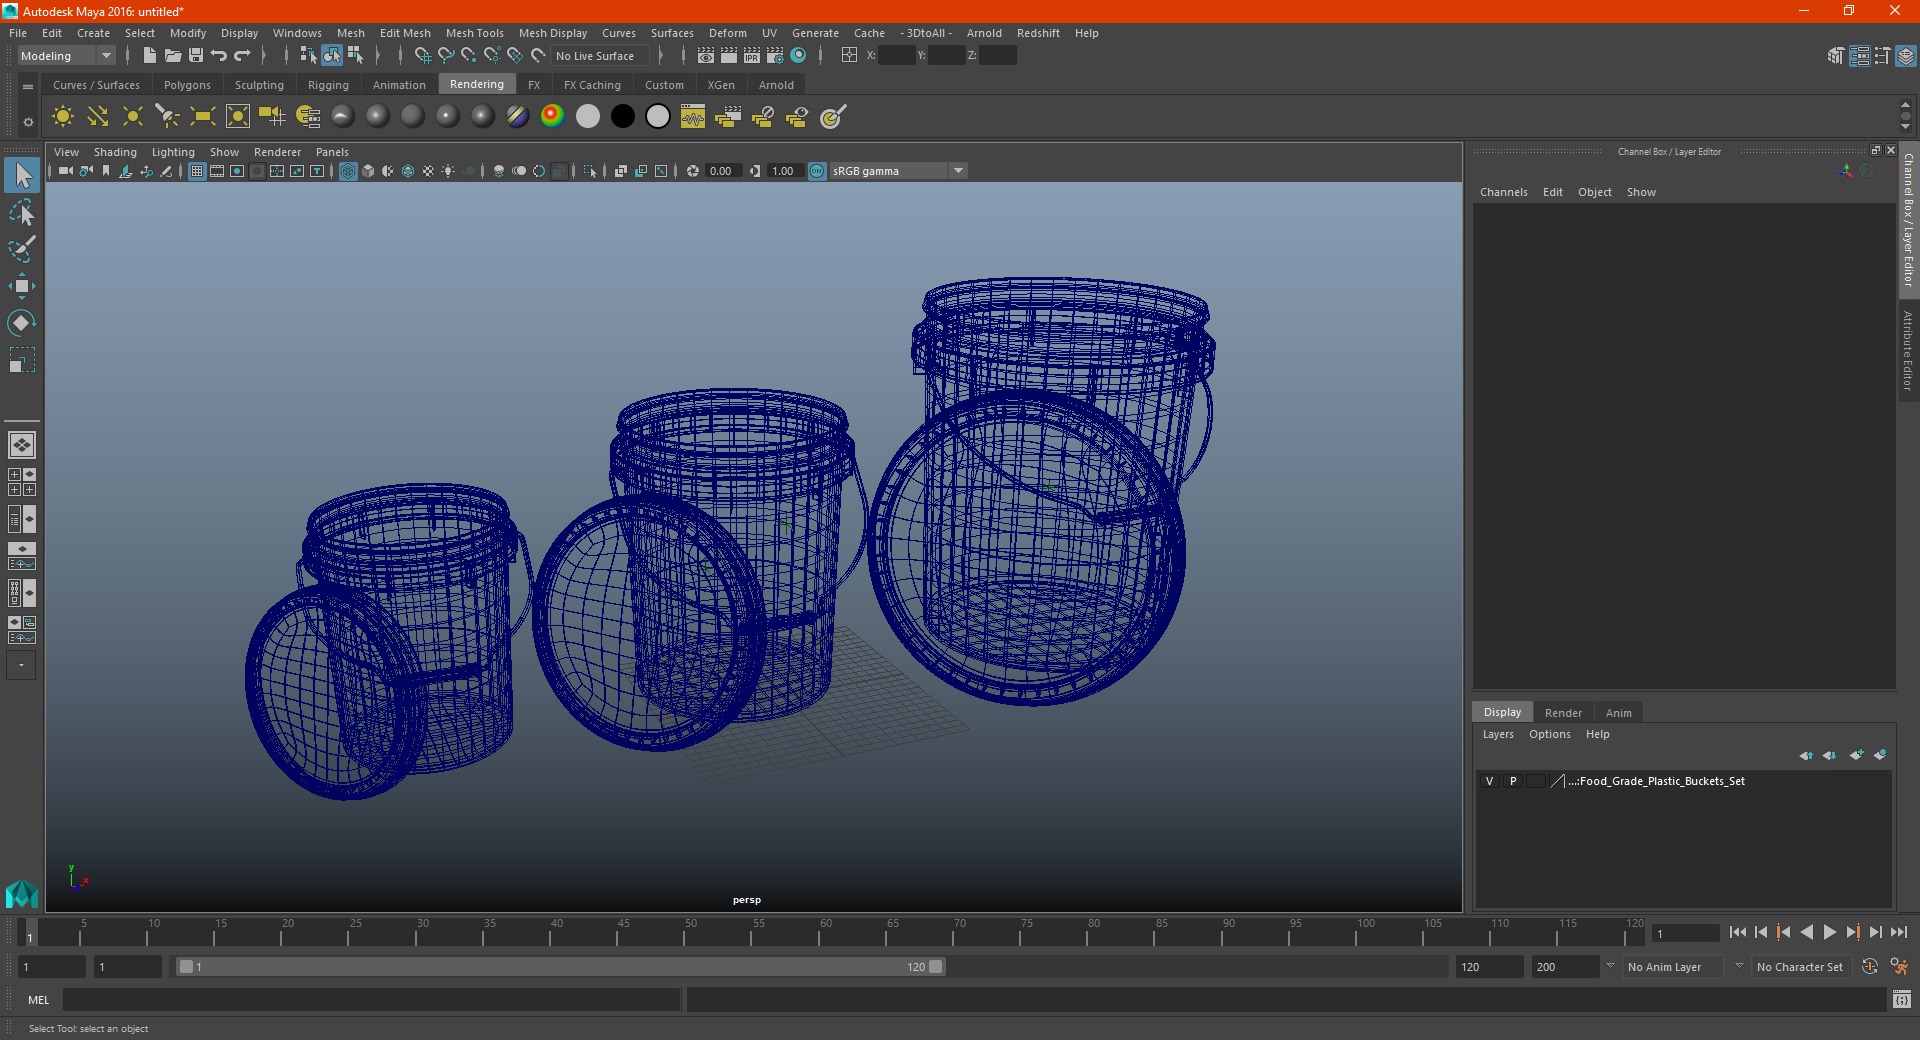The image size is (1920, 1040).
Task: Open the Deform menu
Action: click(x=727, y=33)
